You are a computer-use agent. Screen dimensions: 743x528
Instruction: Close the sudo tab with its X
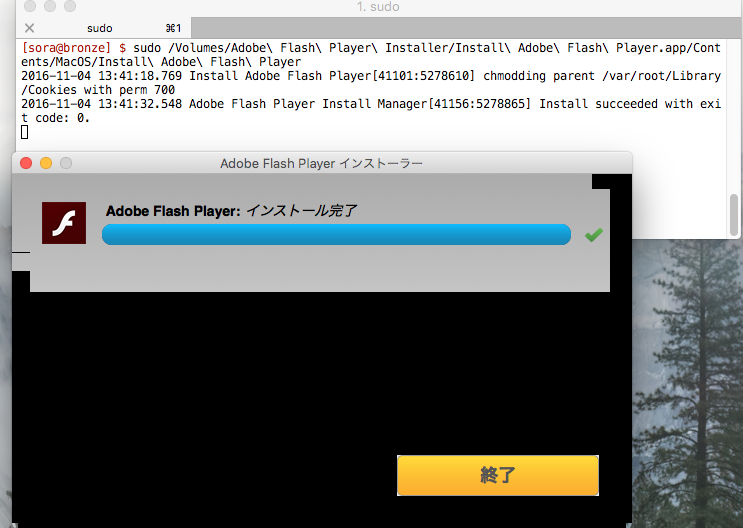coord(28,29)
